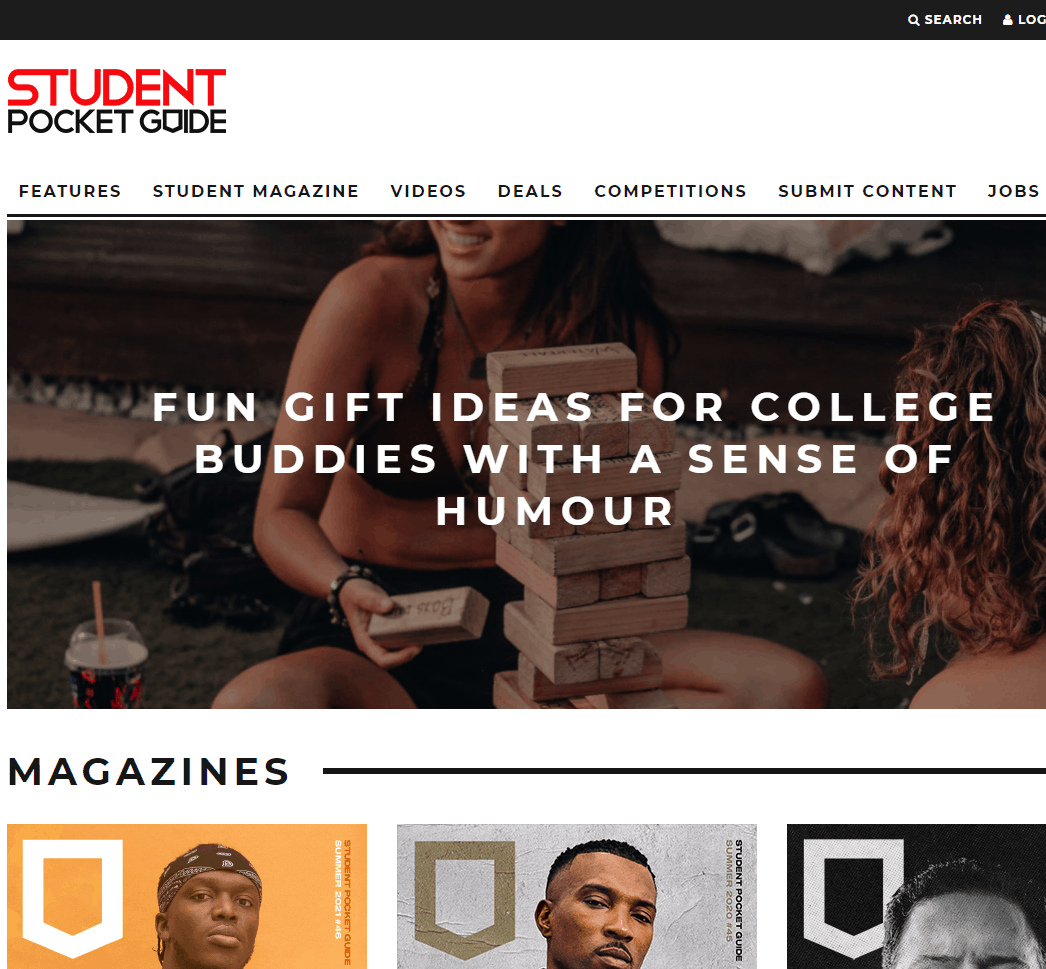The width and height of the screenshot is (1046, 969).
Task: Open the Deals page
Action: (530, 191)
